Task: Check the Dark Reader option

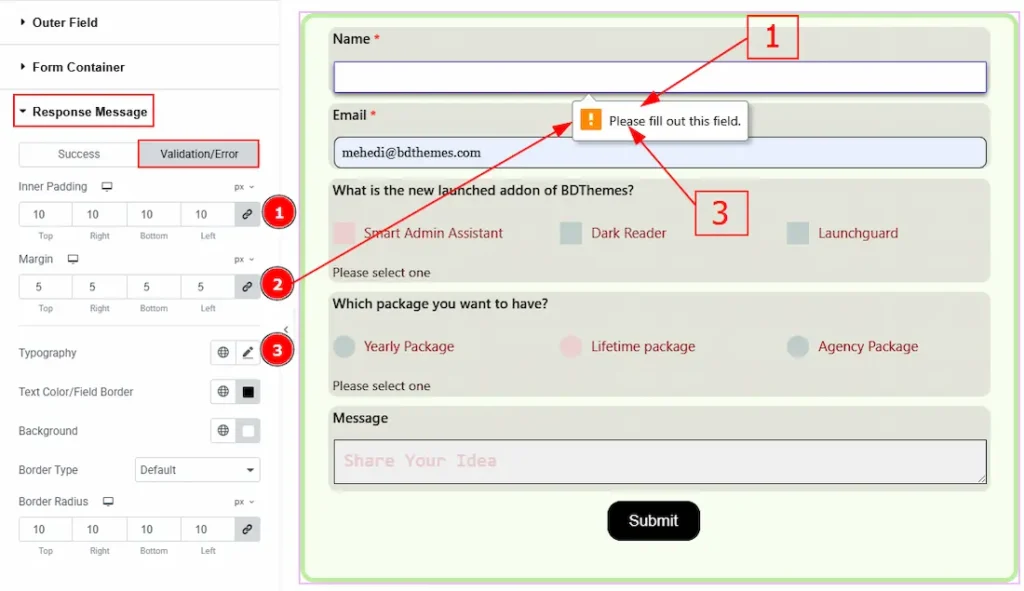Action: [571, 233]
